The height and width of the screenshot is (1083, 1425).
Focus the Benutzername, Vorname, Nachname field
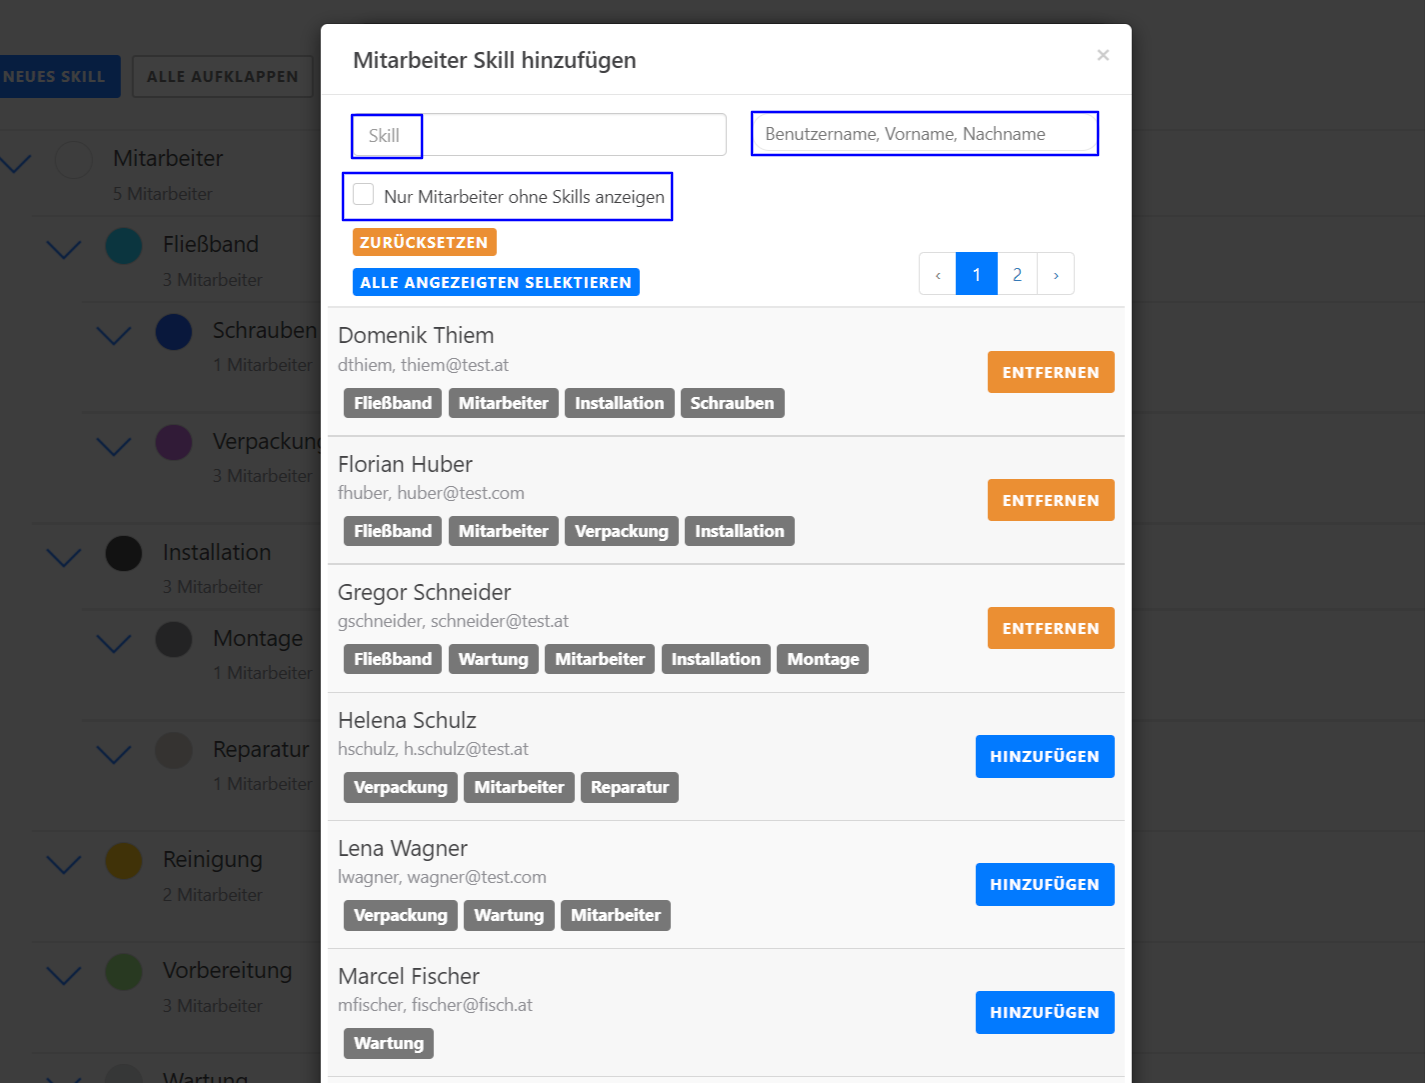[924, 134]
